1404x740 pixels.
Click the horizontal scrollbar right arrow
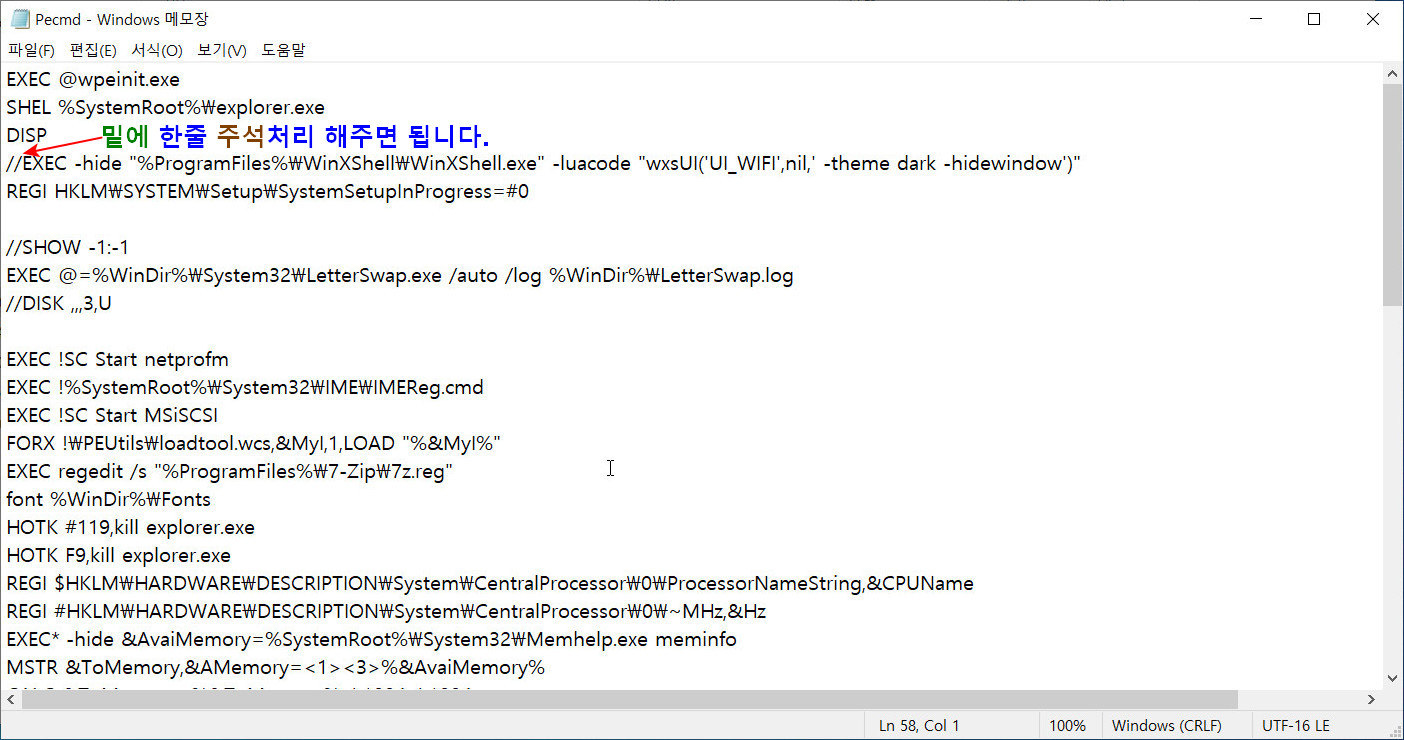coord(1372,699)
